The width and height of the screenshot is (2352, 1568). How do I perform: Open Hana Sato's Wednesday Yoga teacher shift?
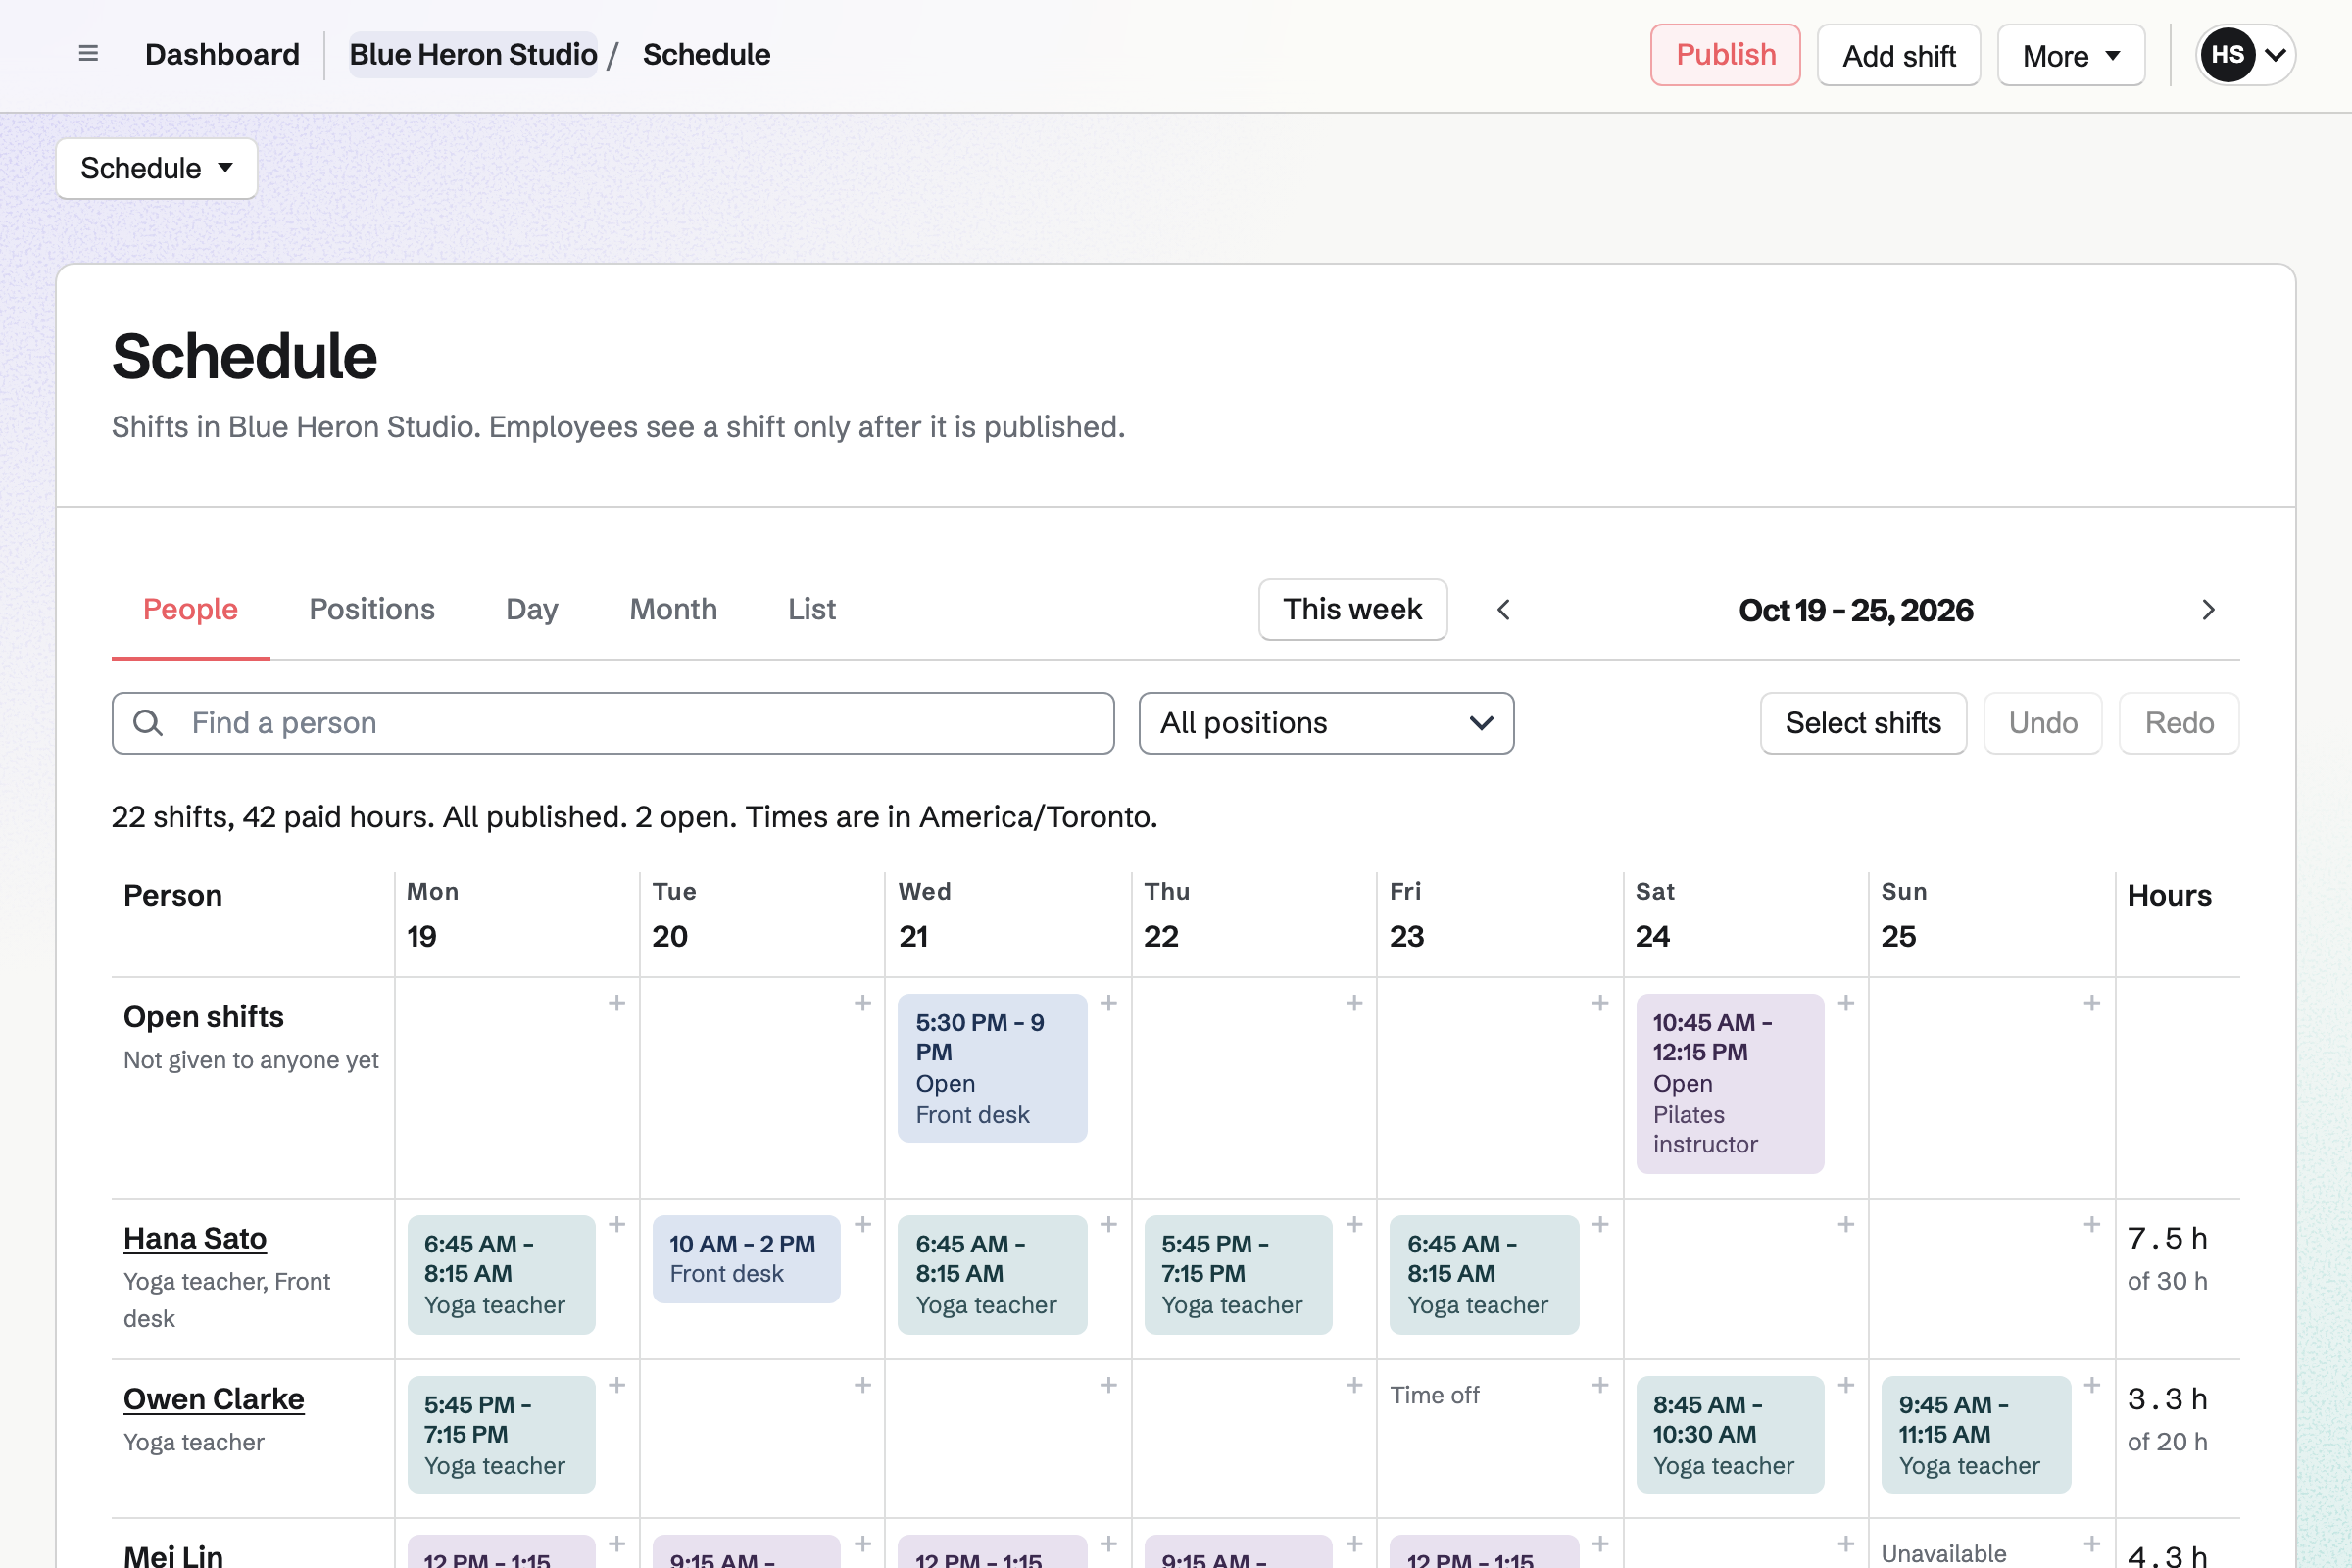992,1274
